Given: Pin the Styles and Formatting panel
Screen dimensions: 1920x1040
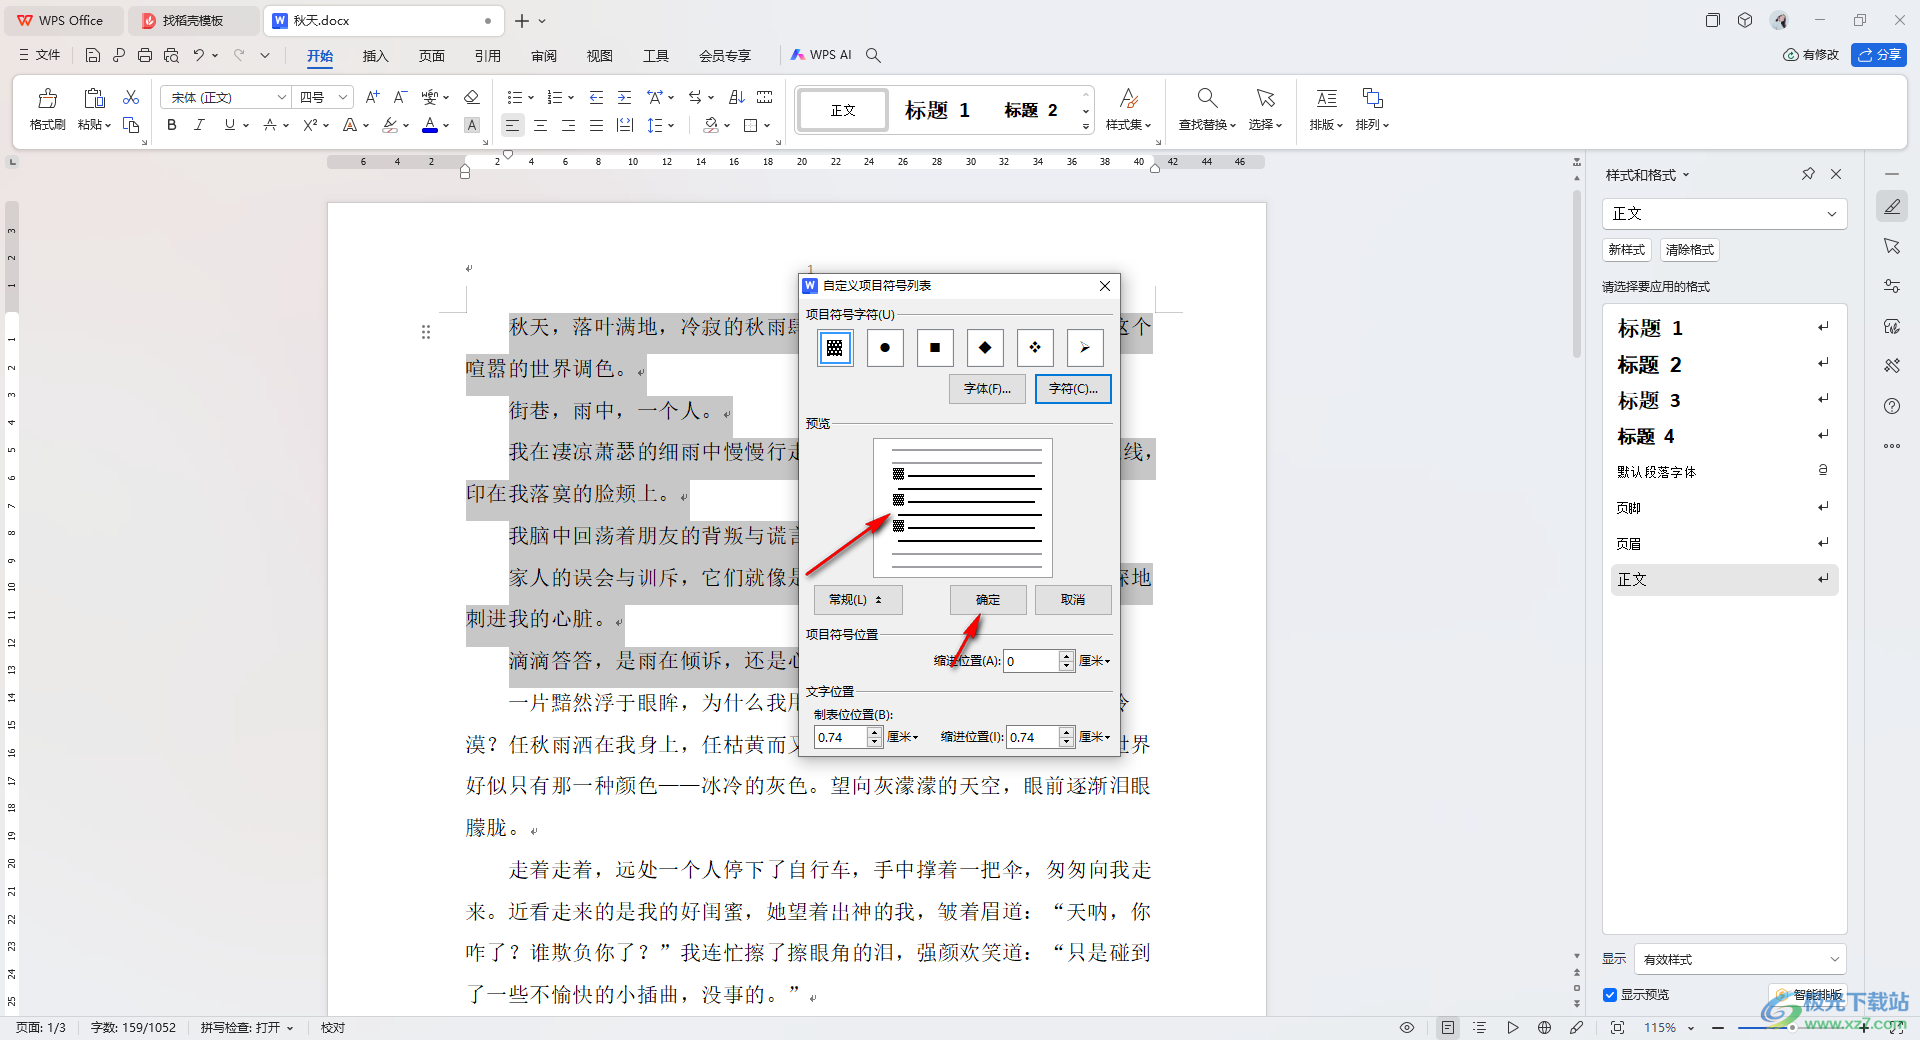Looking at the screenshot, I should (1808, 174).
